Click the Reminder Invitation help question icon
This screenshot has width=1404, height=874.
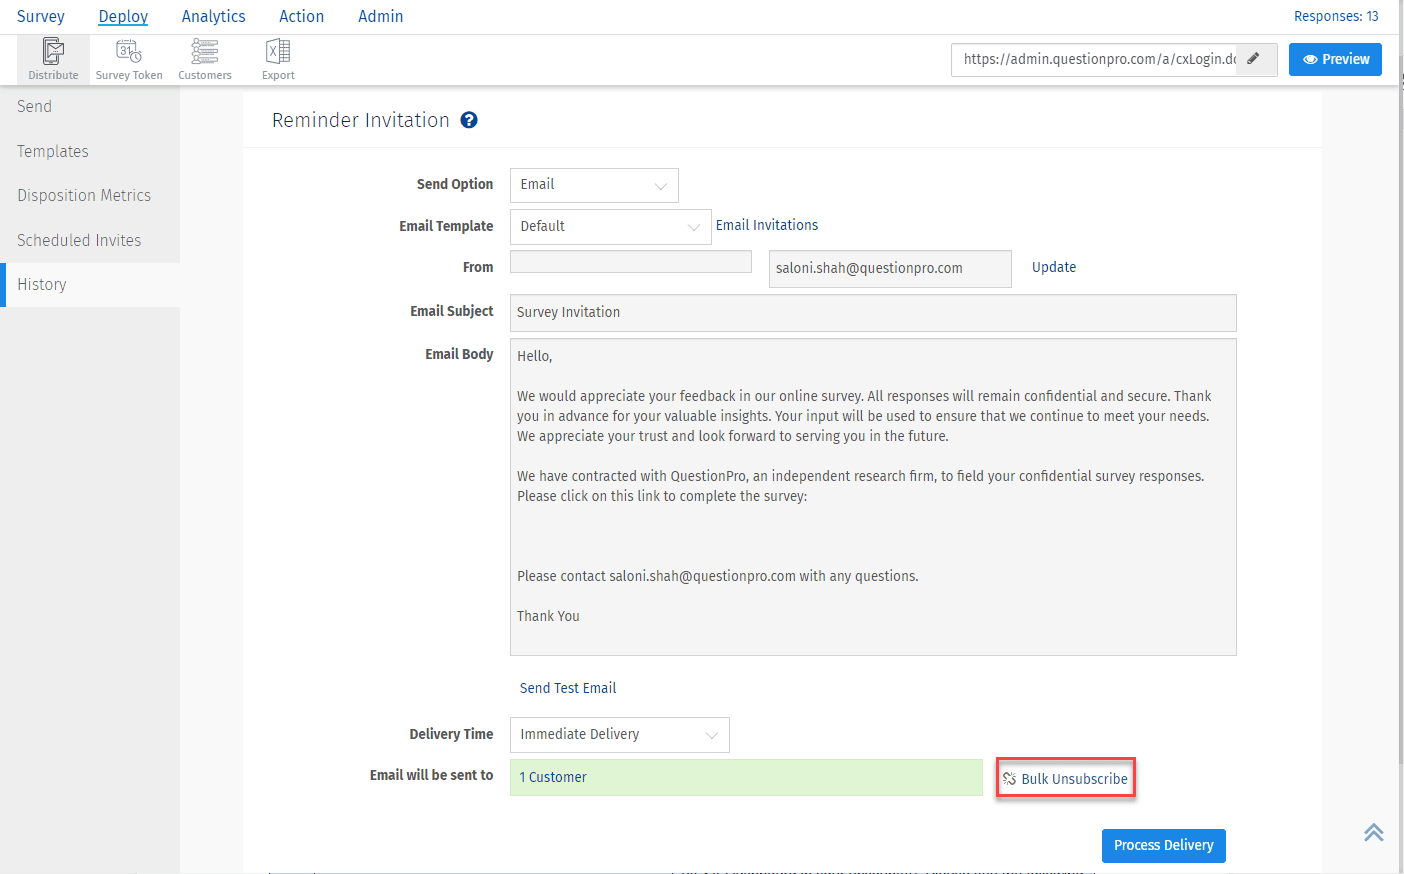coord(469,120)
